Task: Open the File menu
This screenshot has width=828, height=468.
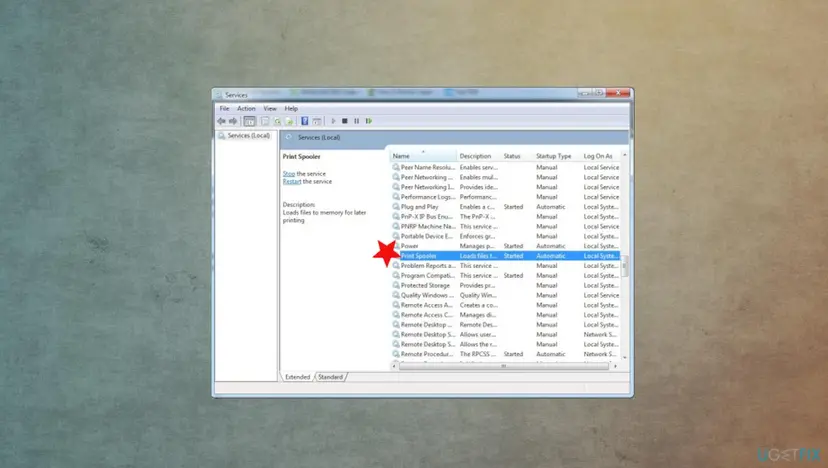Action: coord(224,108)
